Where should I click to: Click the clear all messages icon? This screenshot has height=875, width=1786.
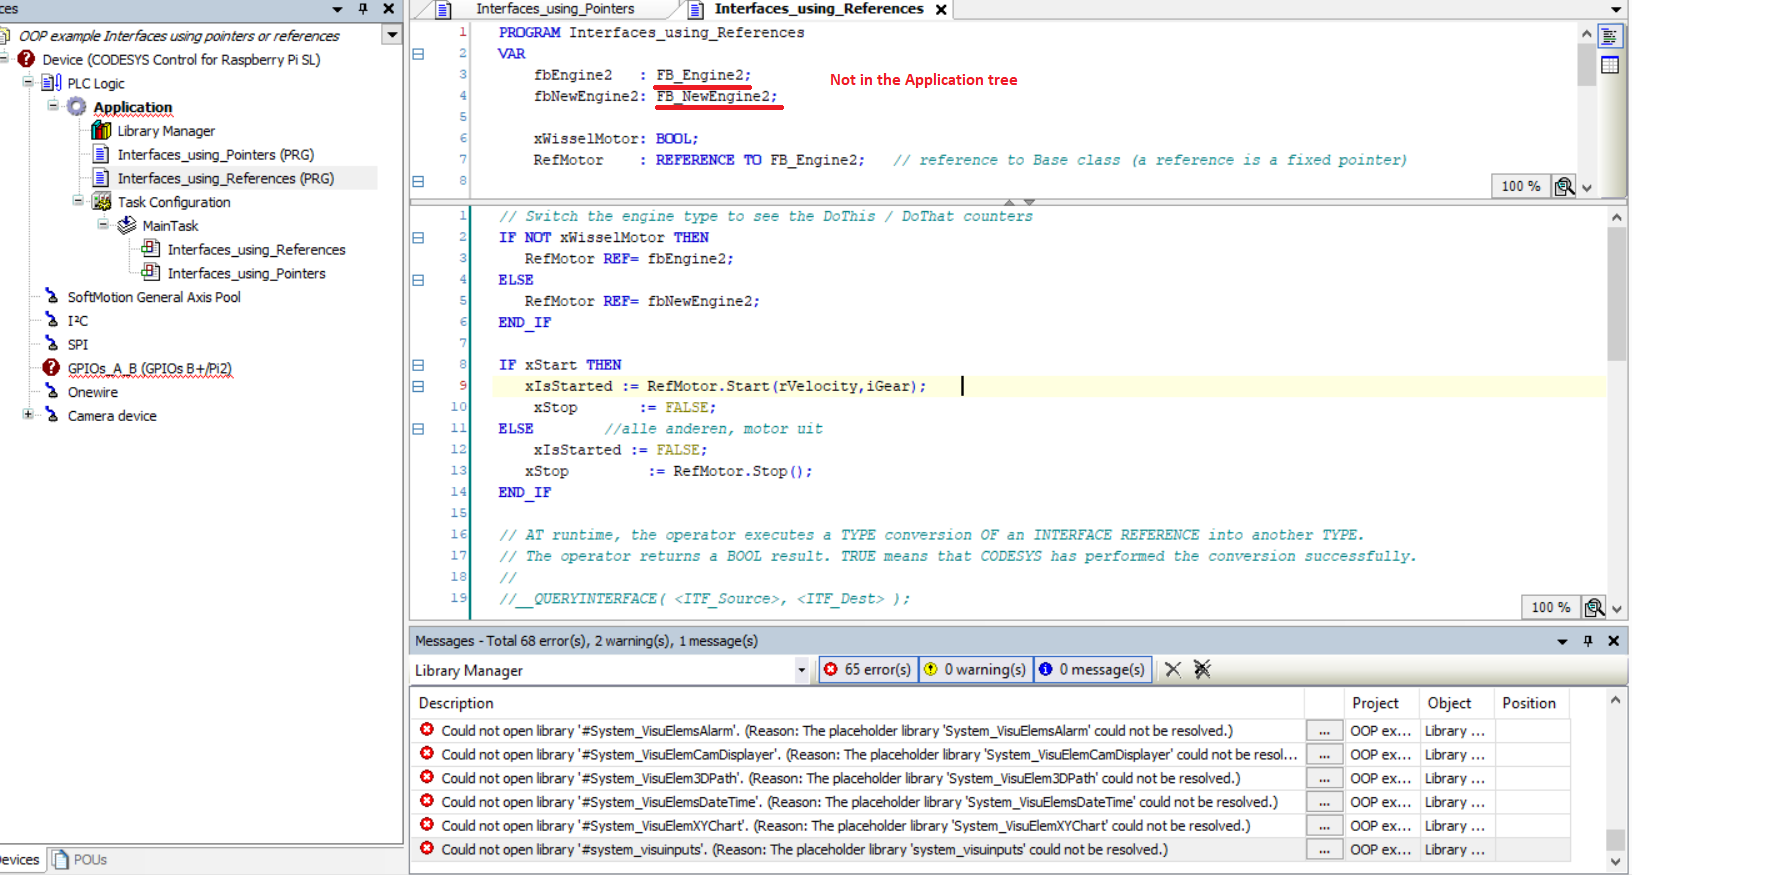[x=1202, y=670]
